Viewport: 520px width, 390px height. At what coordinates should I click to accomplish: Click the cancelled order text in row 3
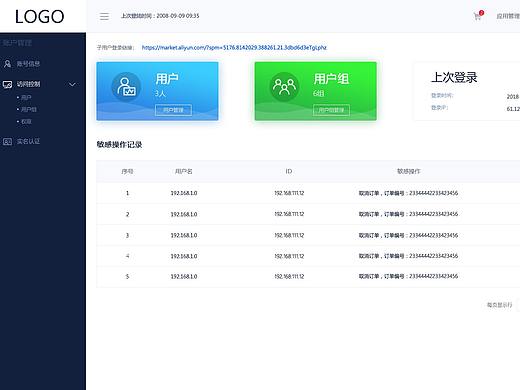tap(408, 235)
